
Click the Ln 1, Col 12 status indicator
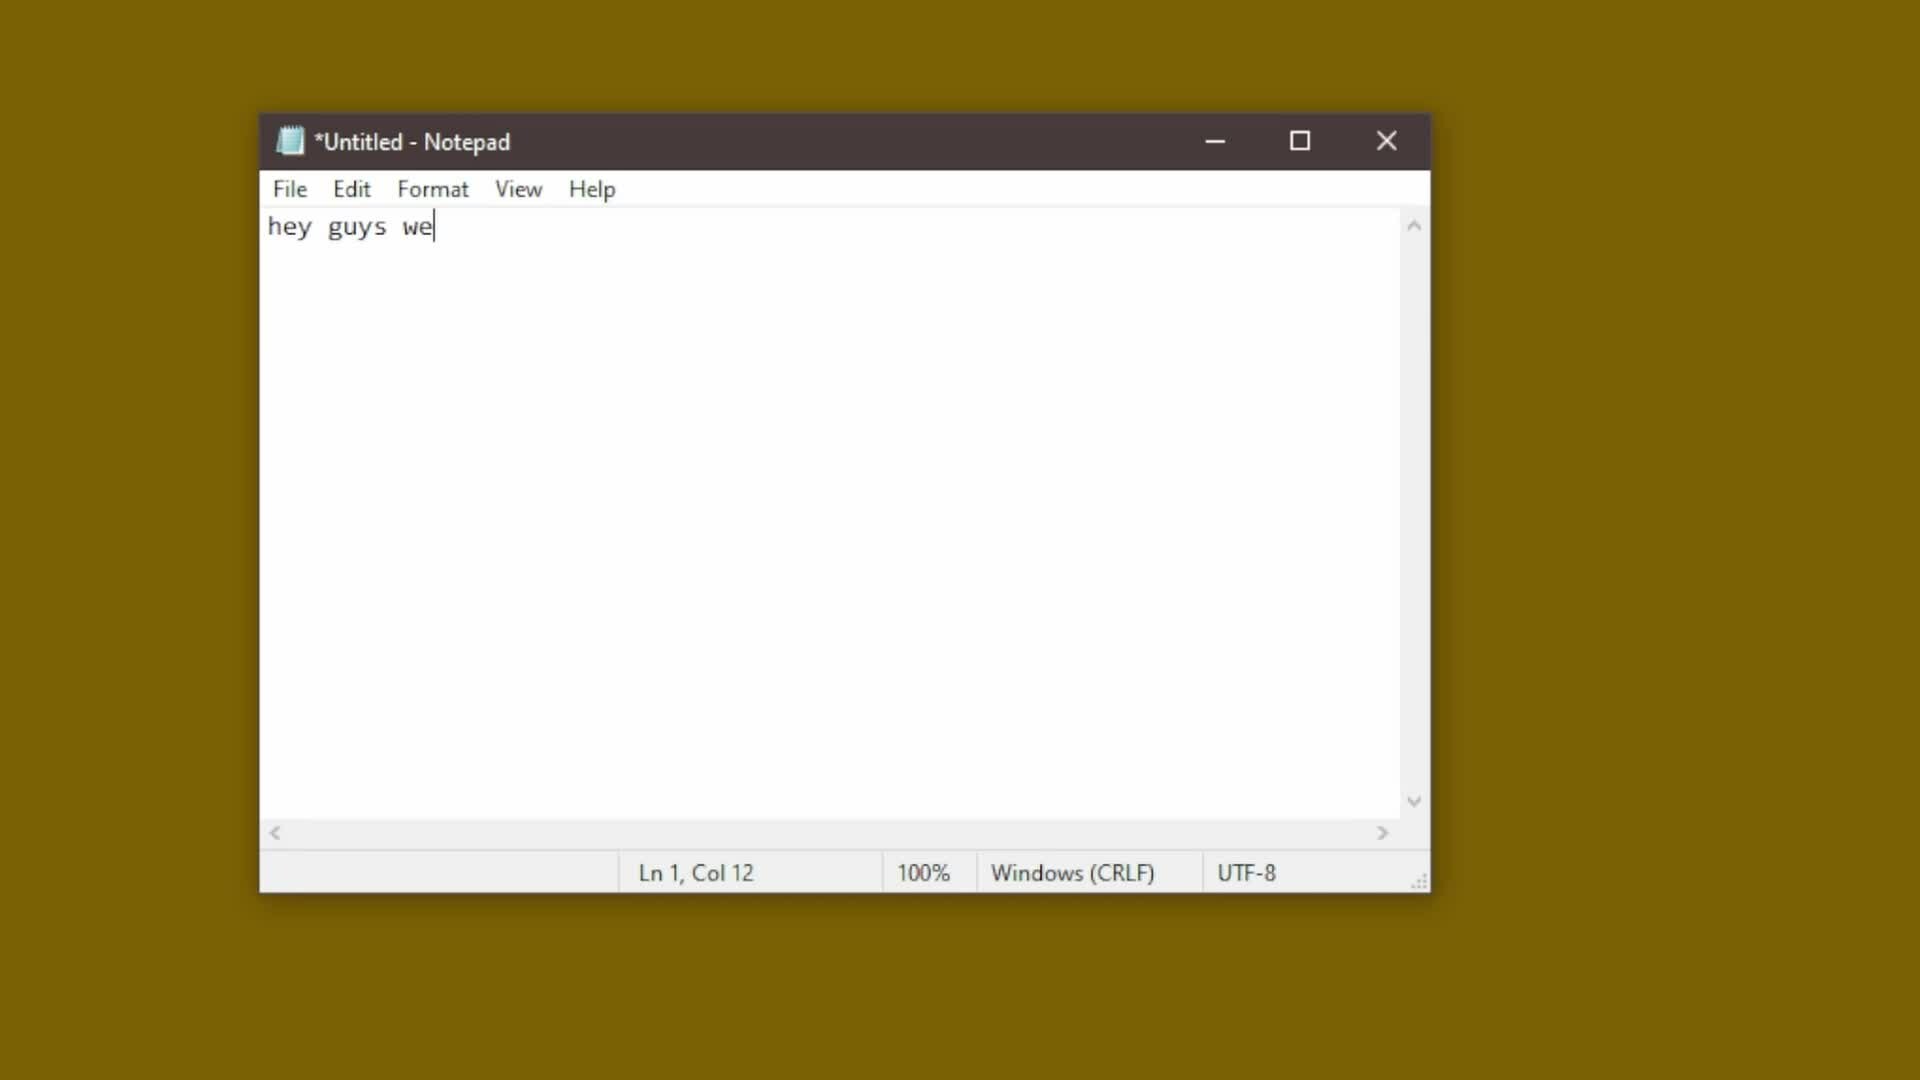coord(696,873)
